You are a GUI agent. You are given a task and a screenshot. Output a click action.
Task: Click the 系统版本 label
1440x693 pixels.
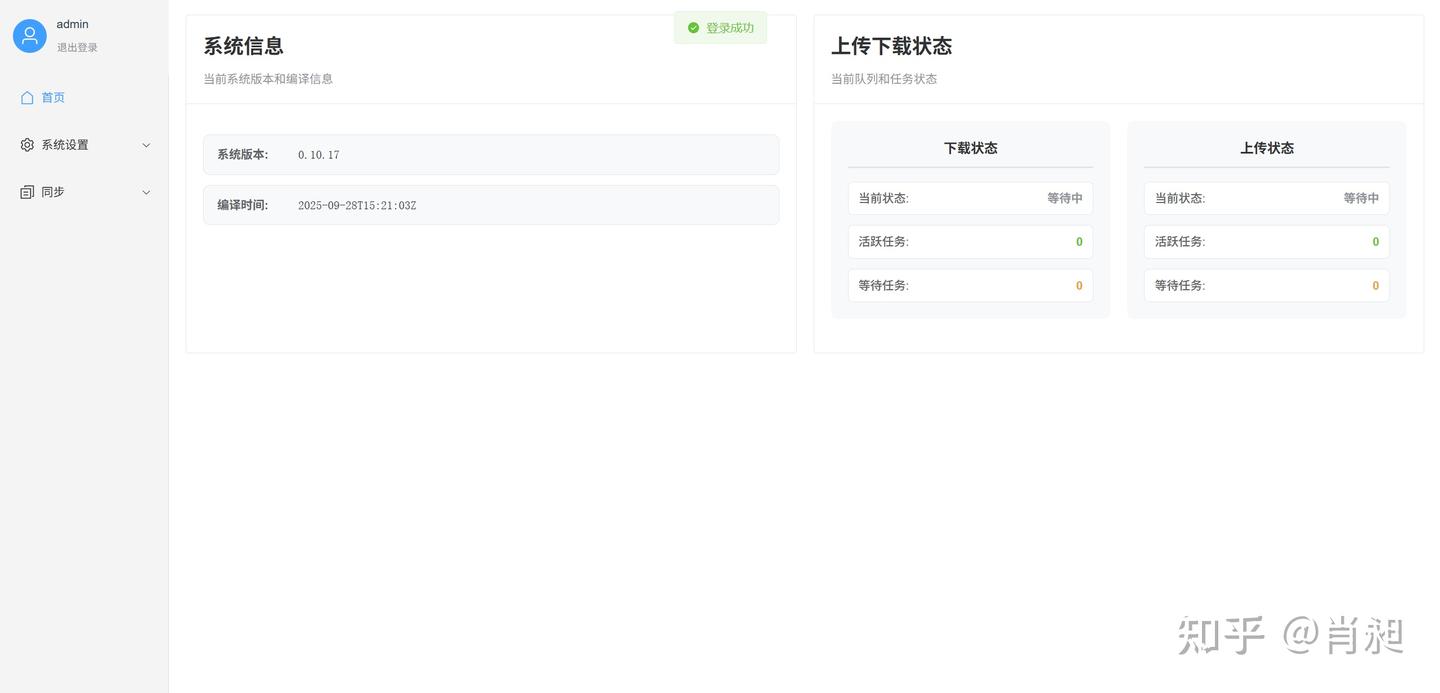click(243, 155)
